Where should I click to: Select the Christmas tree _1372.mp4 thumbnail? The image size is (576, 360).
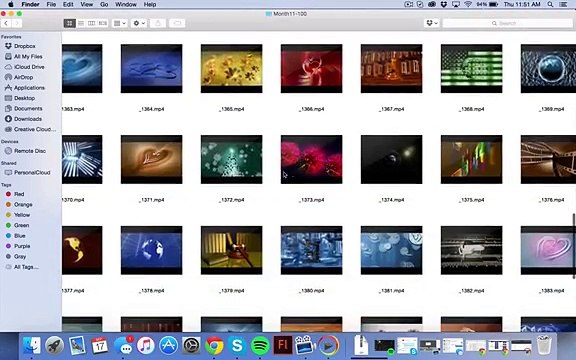[231, 159]
